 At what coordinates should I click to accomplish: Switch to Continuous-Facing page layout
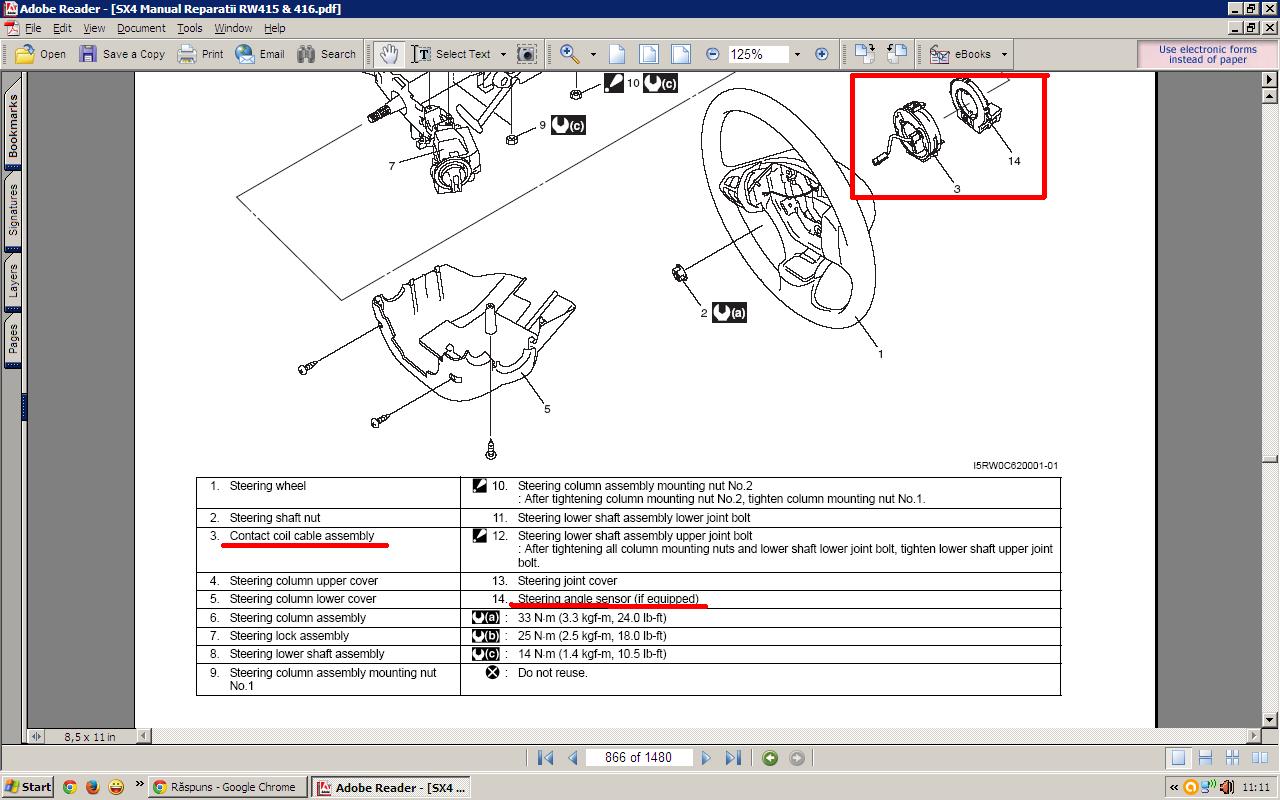point(1232,758)
